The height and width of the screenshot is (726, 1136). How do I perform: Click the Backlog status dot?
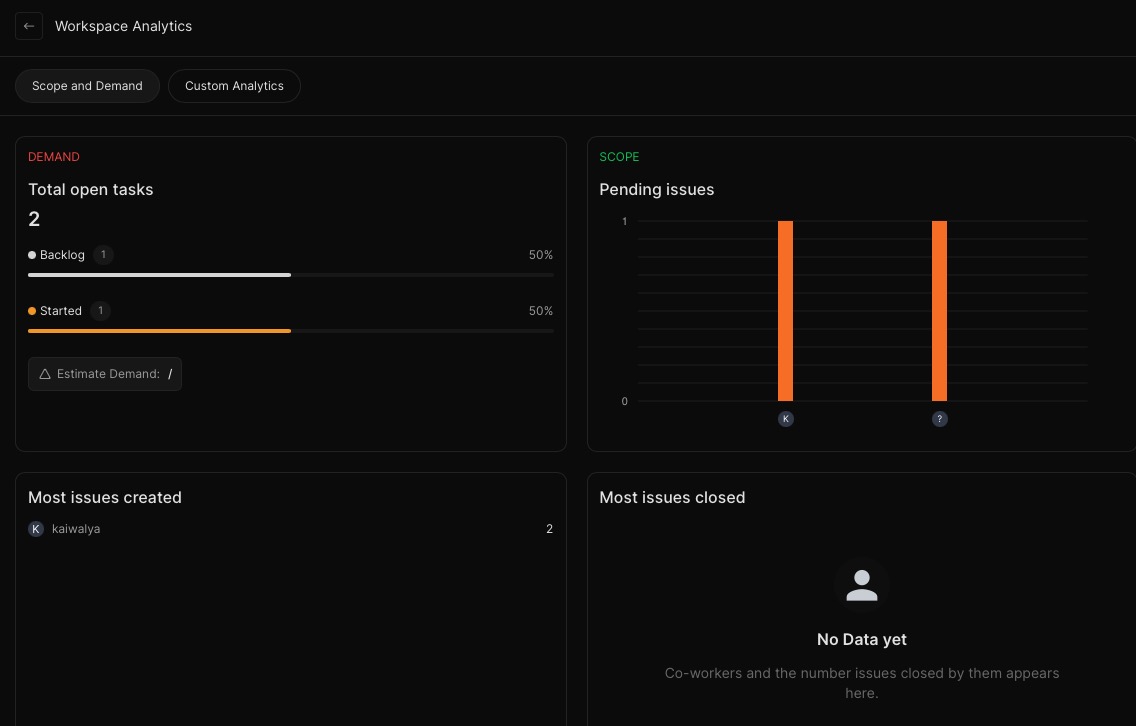[x=31, y=255]
